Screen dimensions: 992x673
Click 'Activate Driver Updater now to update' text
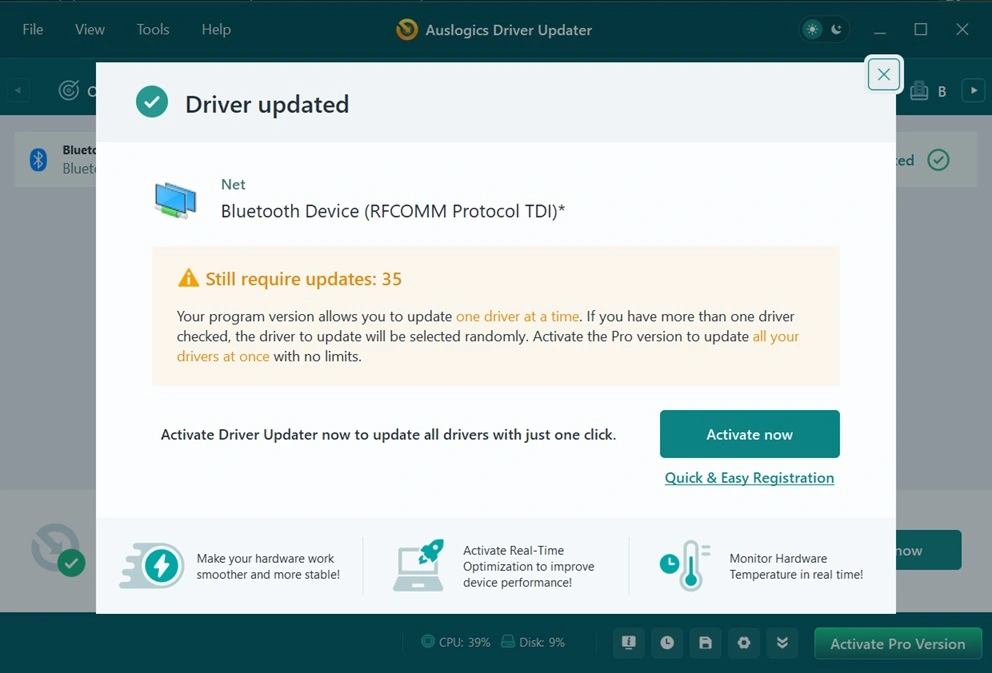click(x=388, y=435)
